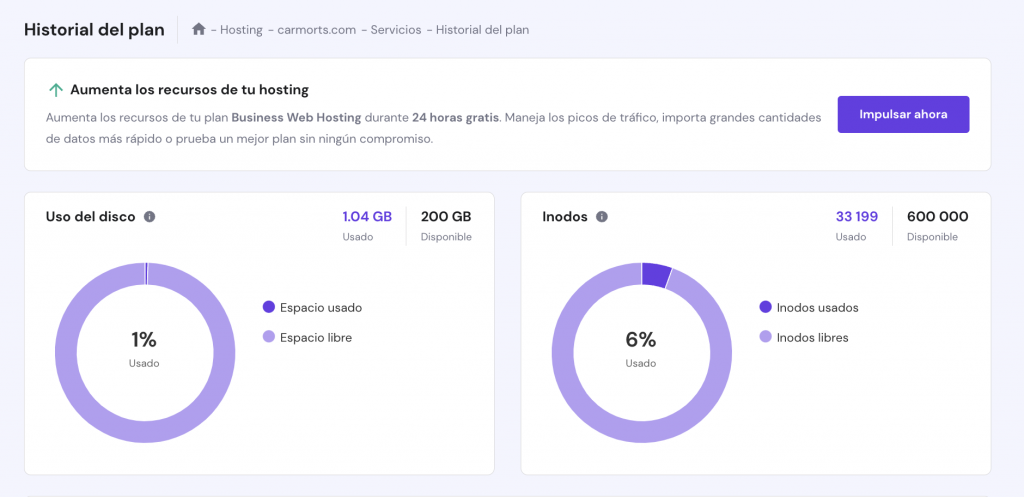Click the 6% Usado donut center
Viewport: 1024px width, 497px height.
641,346
